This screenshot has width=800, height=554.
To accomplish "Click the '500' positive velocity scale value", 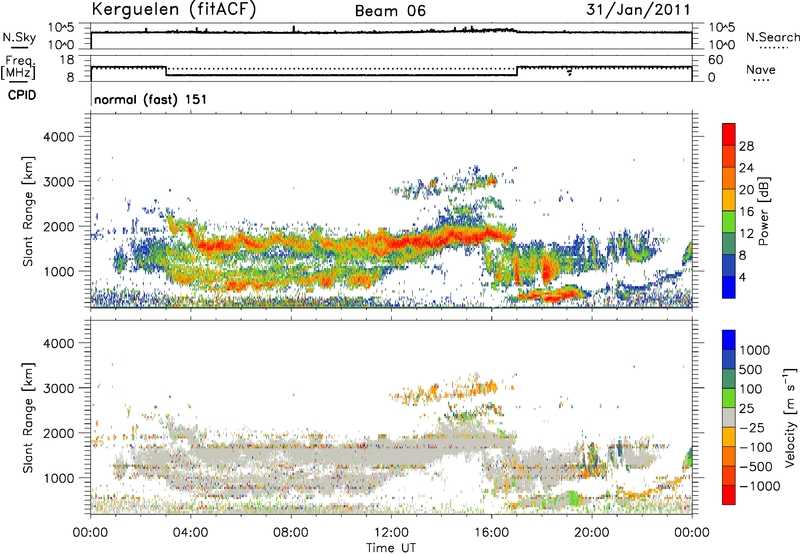I will pos(753,370).
